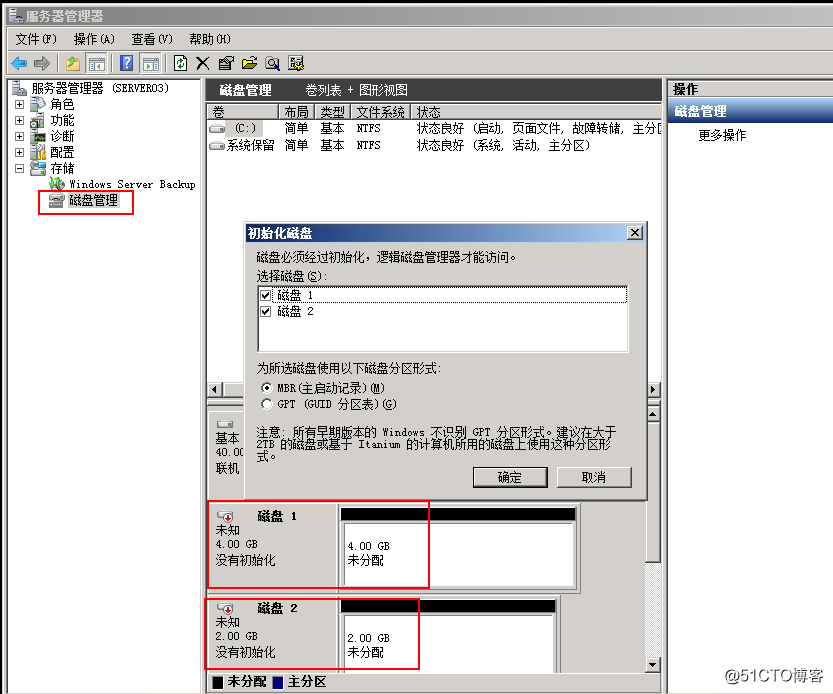Select the 功能 node icon in tree
Screen dimensions: 833x694
click(x=38, y=121)
